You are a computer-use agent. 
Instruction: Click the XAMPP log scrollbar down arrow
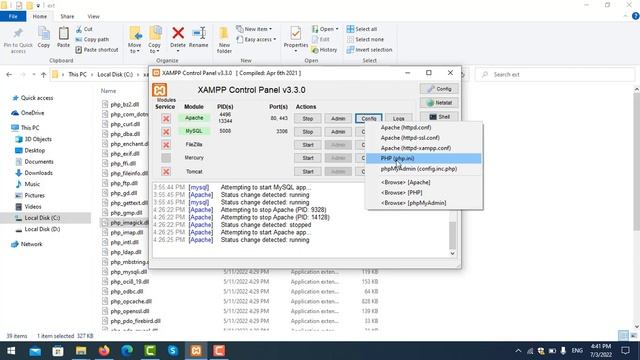click(x=452, y=253)
